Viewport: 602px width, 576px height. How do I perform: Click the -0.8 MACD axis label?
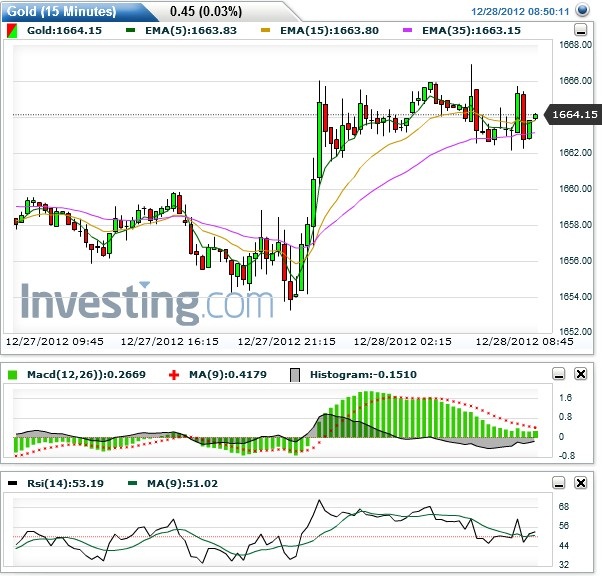click(x=567, y=456)
